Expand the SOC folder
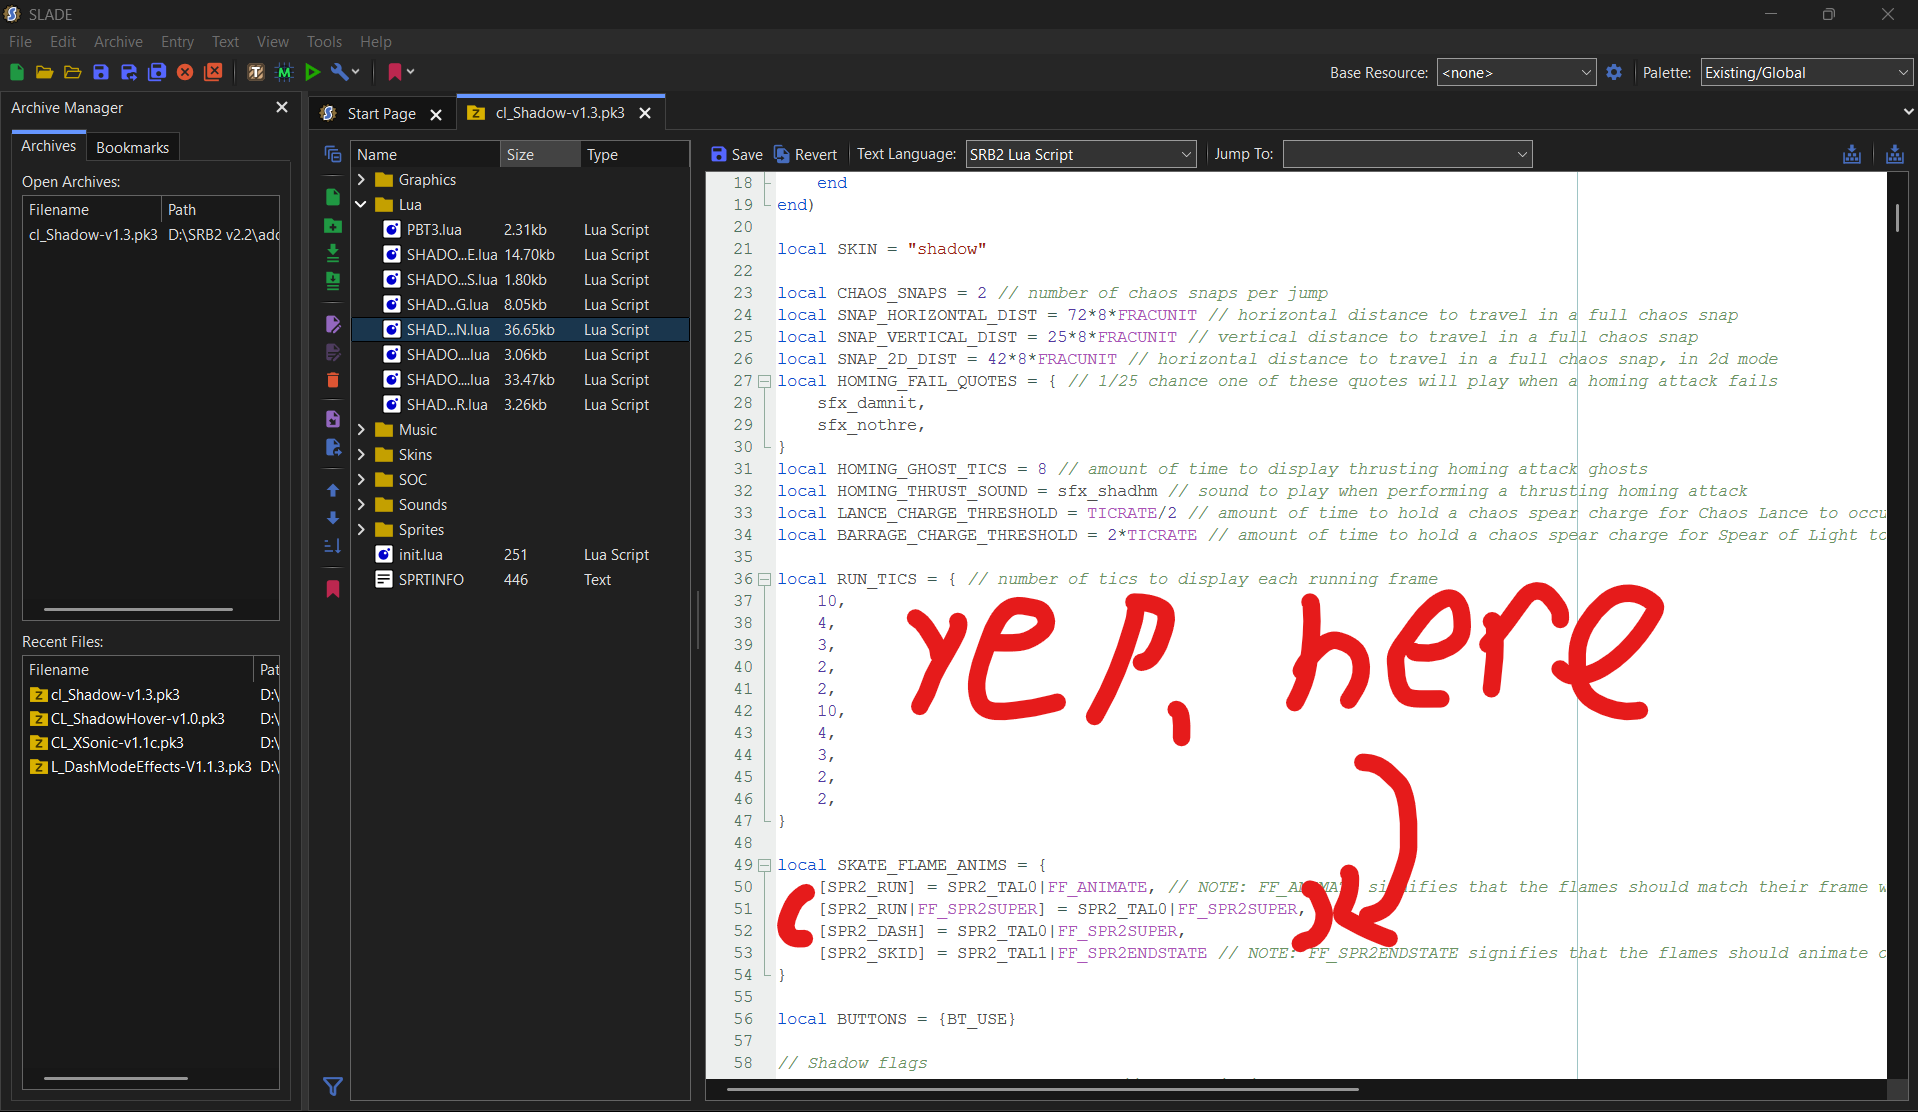This screenshot has height=1112, width=1918. pos(361,480)
